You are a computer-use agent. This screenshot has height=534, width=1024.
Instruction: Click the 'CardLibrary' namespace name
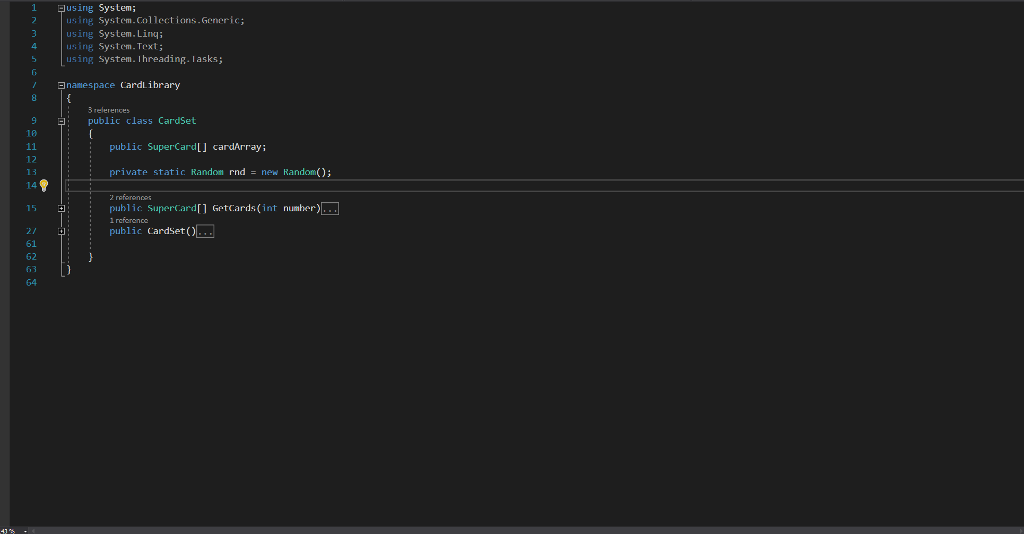pos(150,85)
